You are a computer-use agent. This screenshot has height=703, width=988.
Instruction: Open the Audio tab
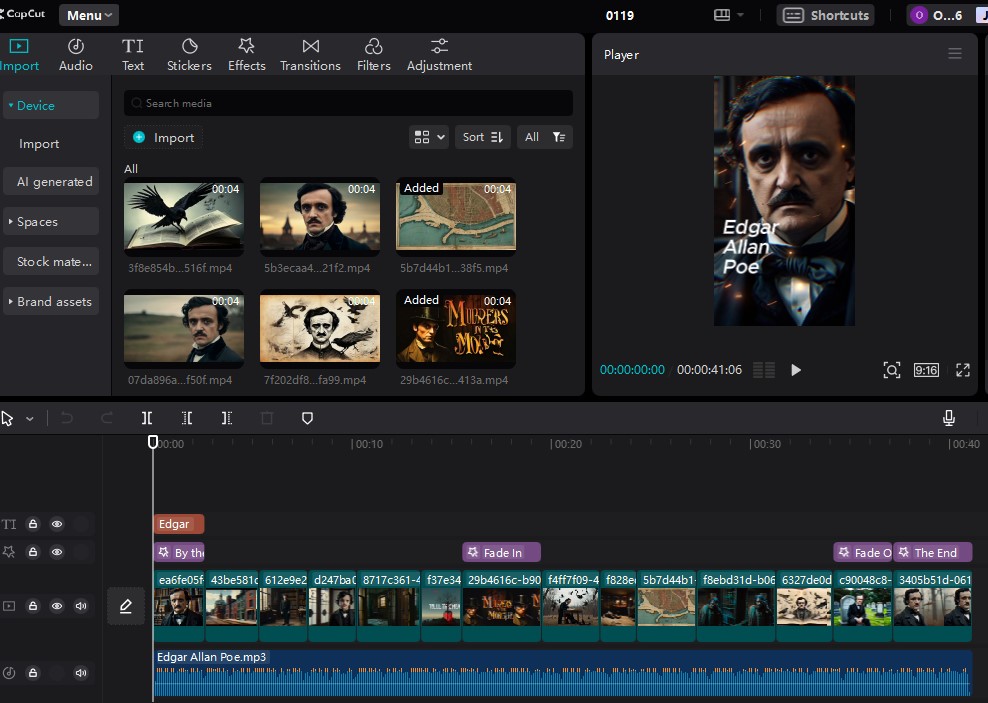pos(76,55)
